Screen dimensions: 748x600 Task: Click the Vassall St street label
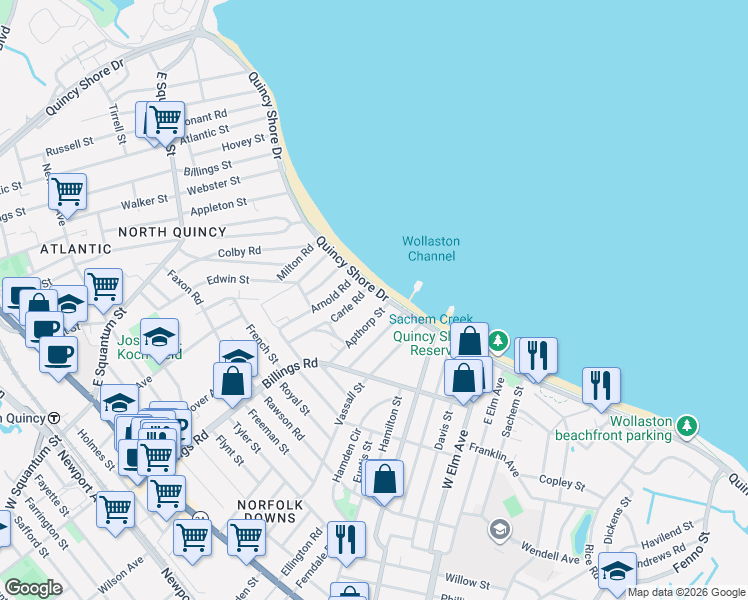click(349, 403)
